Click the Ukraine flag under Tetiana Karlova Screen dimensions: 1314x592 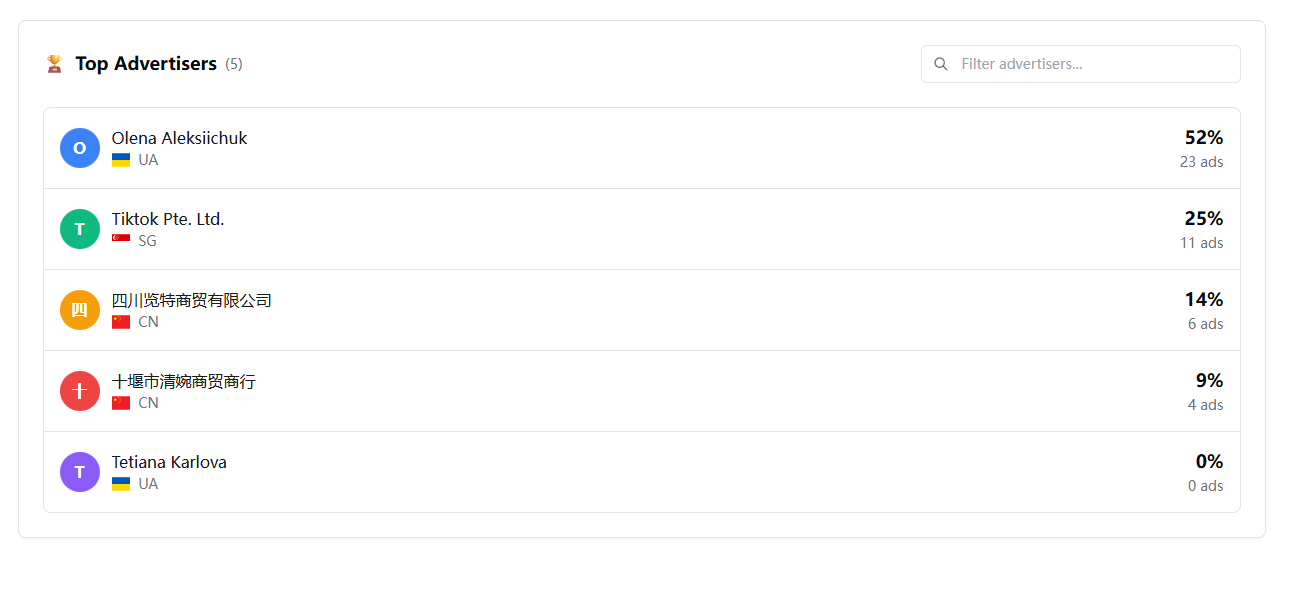pos(121,484)
